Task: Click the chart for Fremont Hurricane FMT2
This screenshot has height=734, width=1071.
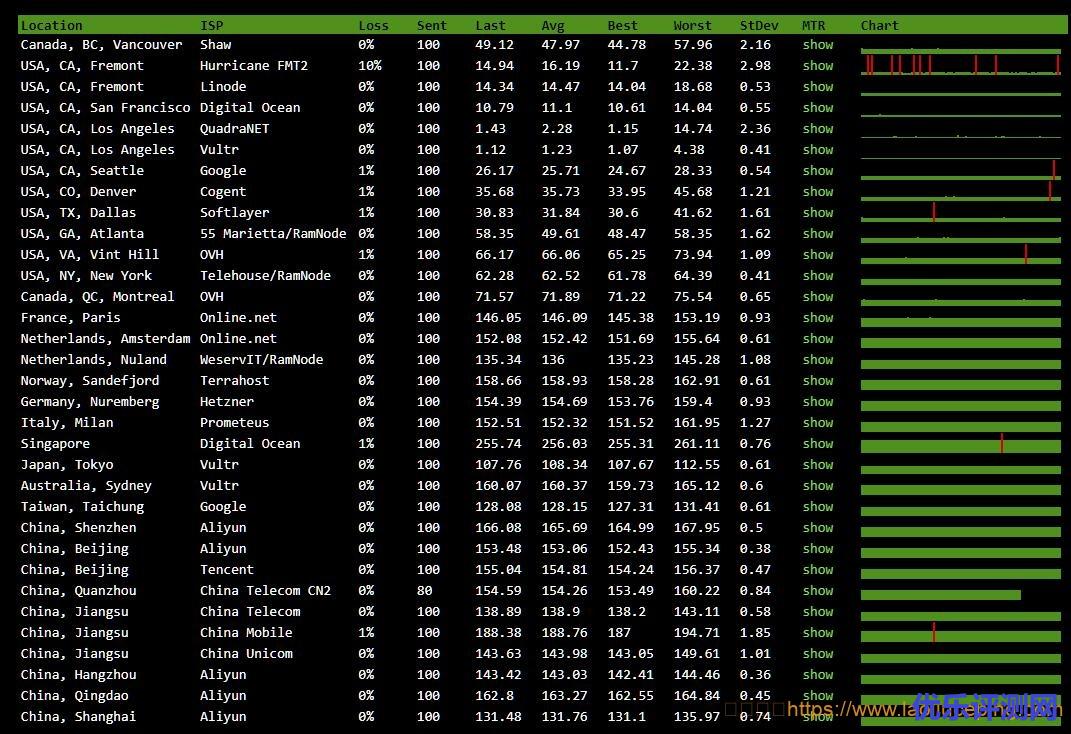Action: pyautogui.click(x=960, y=66)
